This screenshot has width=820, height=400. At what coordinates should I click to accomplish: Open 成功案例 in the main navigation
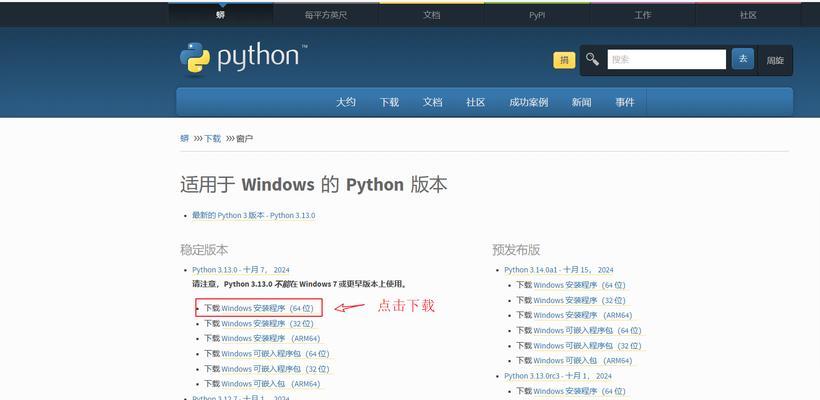tap(529, 102)
